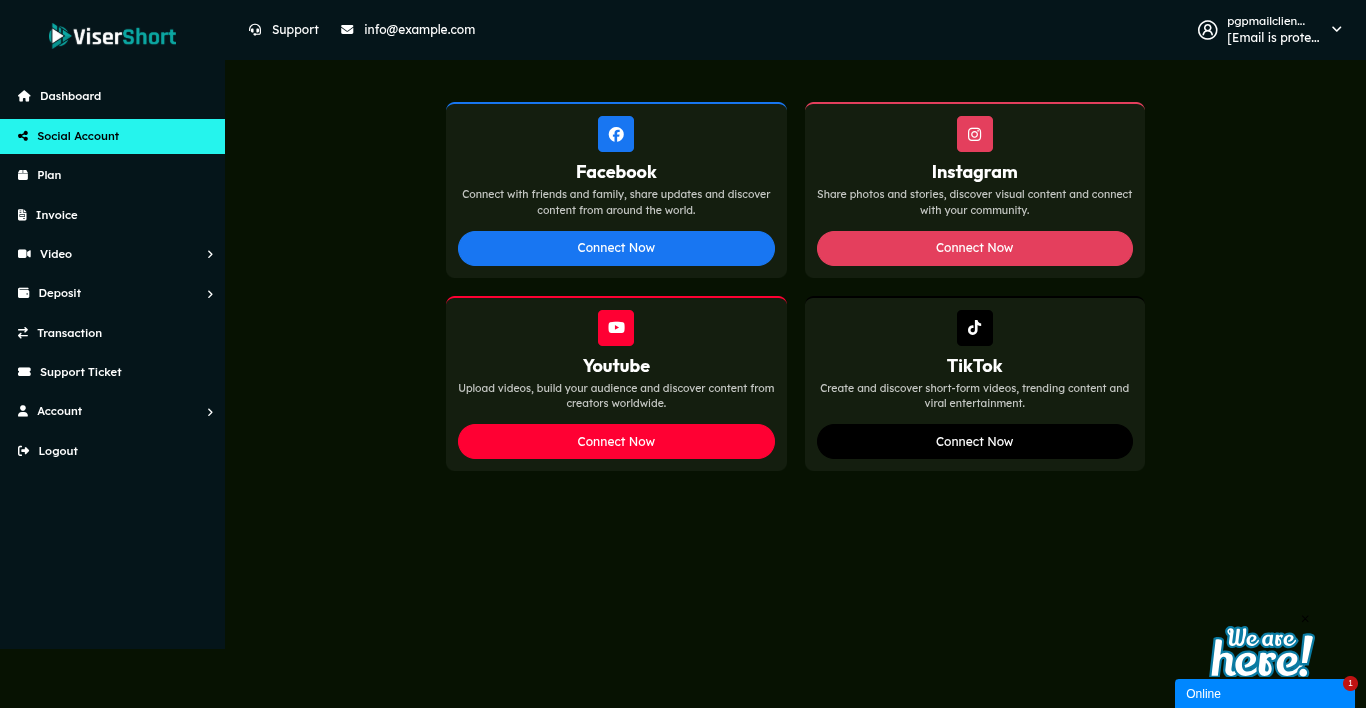Click the Support headset icon
The image size is (1366, 708).
coord(255,30)
